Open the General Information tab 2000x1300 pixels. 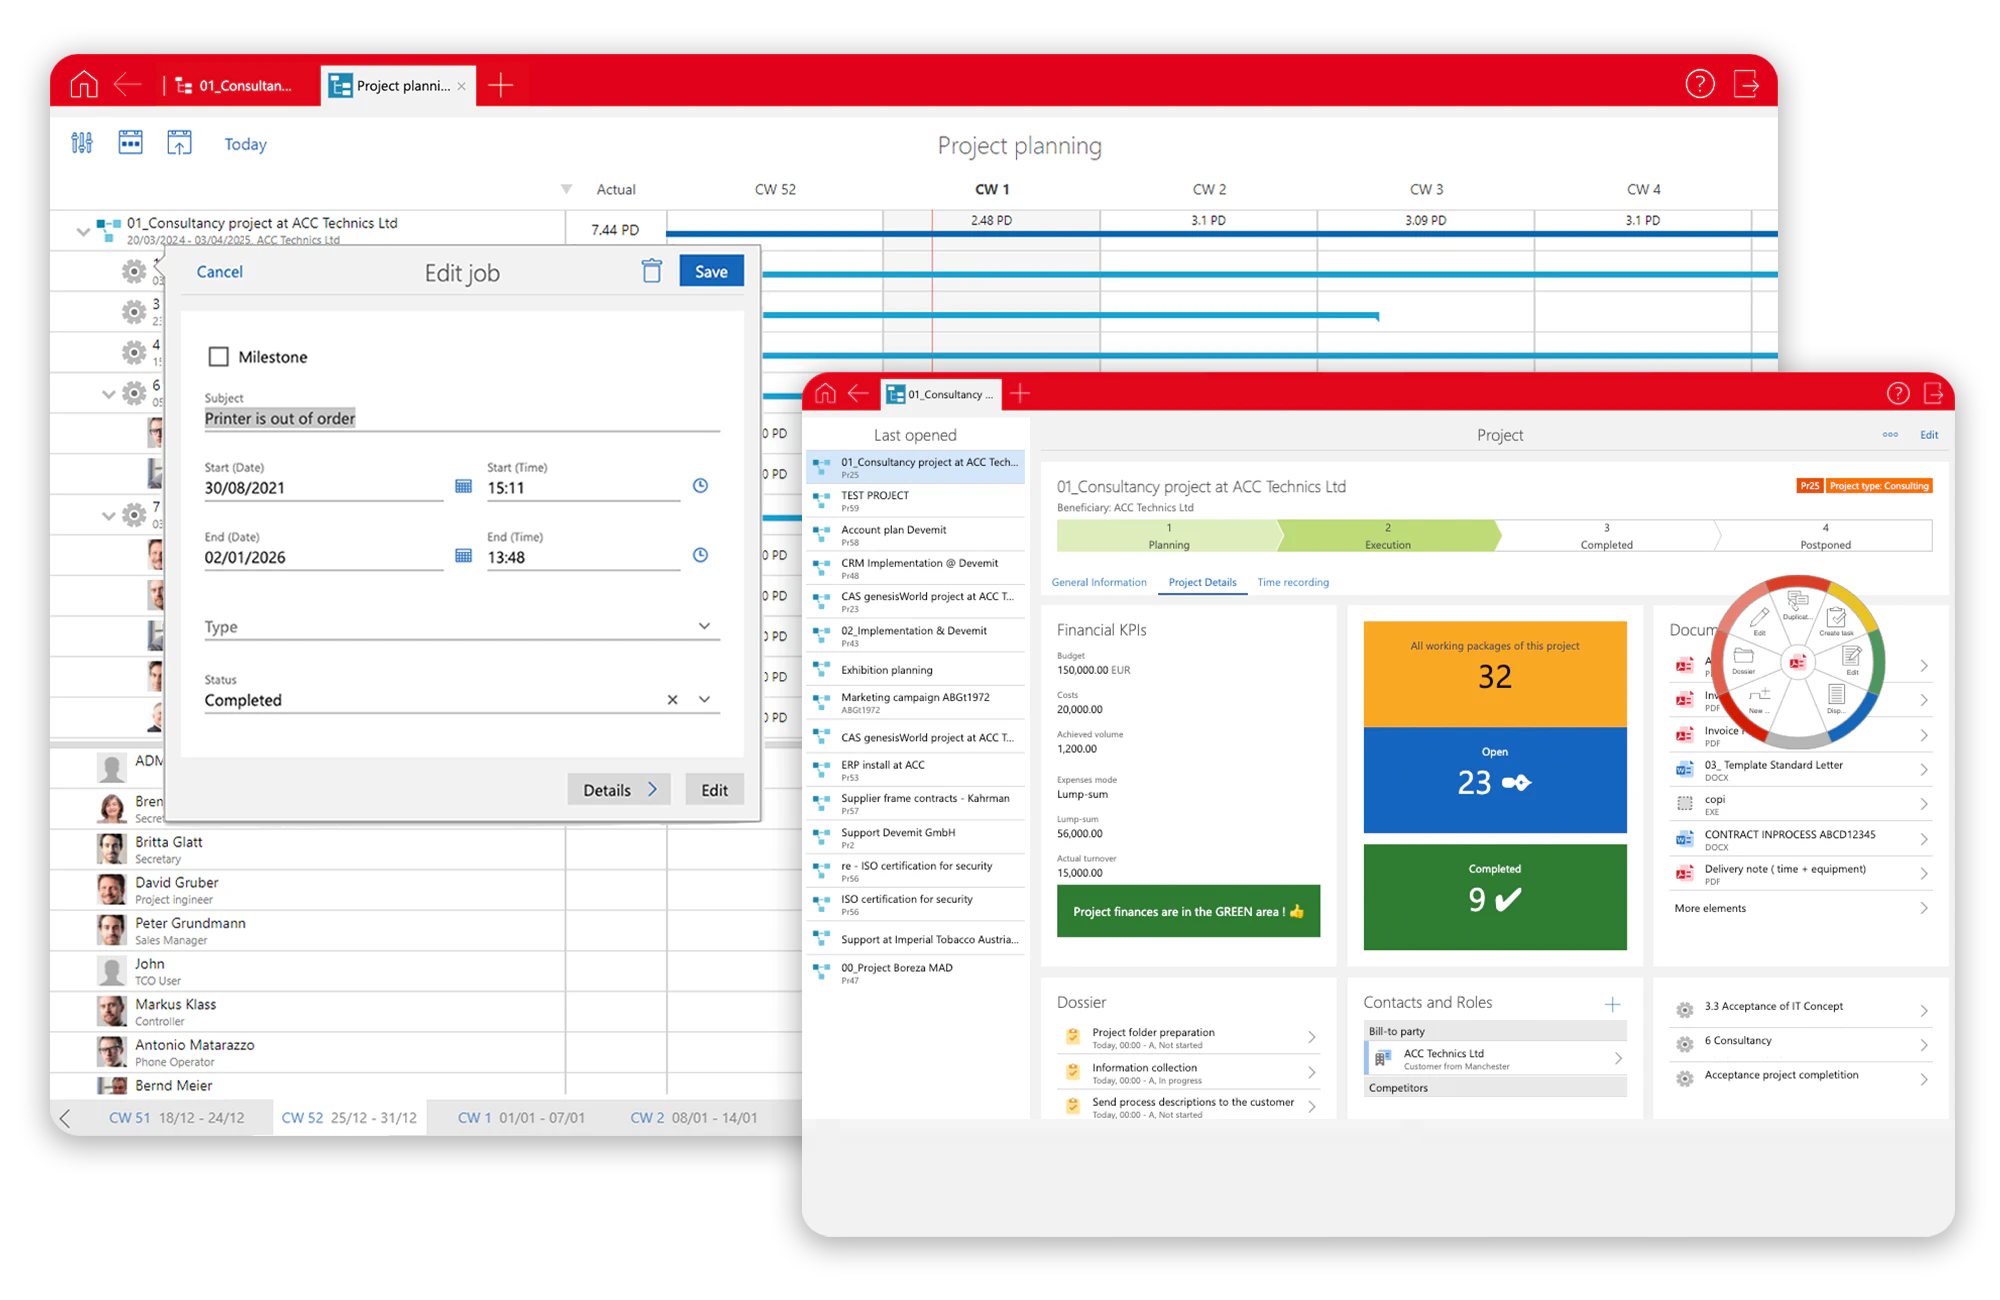[1098, 582]
